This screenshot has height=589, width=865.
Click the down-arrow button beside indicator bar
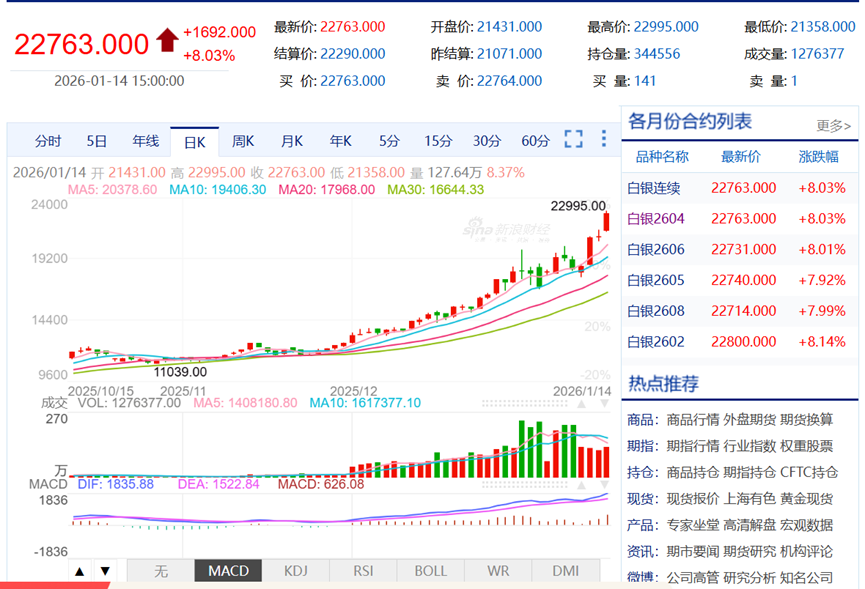point(104,570)
